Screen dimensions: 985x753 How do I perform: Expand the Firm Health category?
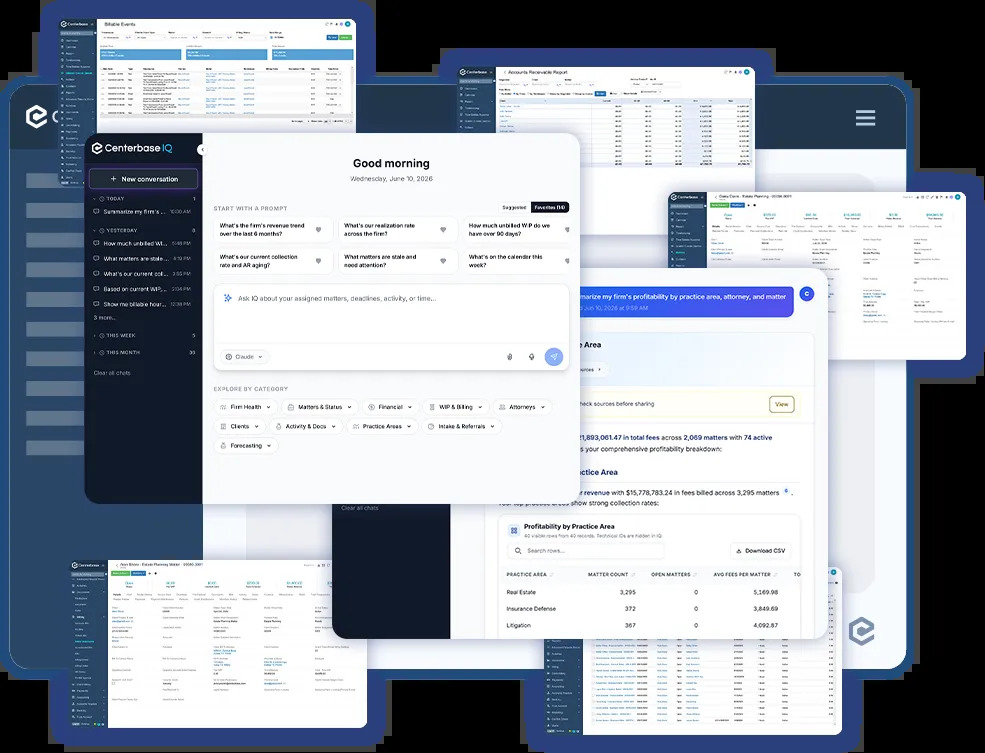pyautogui.click(x=246, y=407)
